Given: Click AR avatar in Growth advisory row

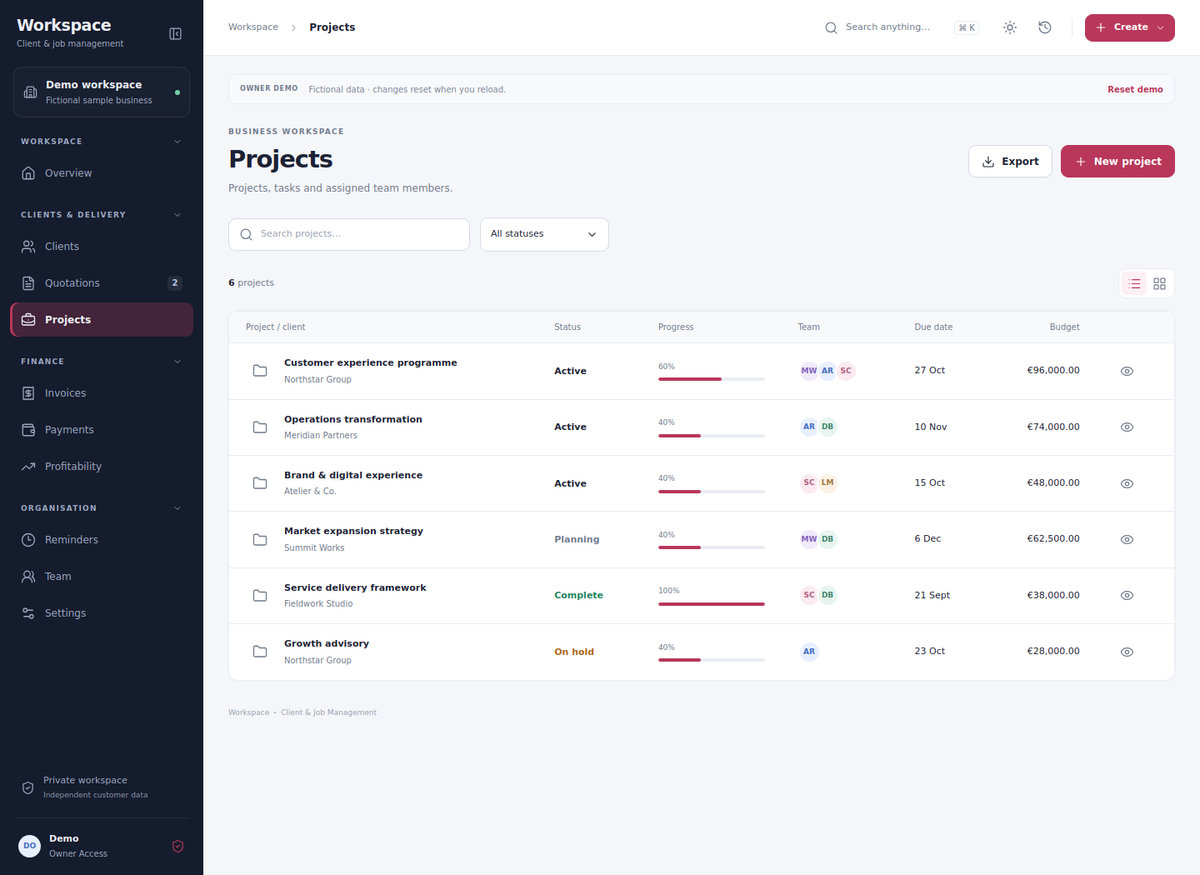Looking at the screenshot, I should (x=809, y=651).
